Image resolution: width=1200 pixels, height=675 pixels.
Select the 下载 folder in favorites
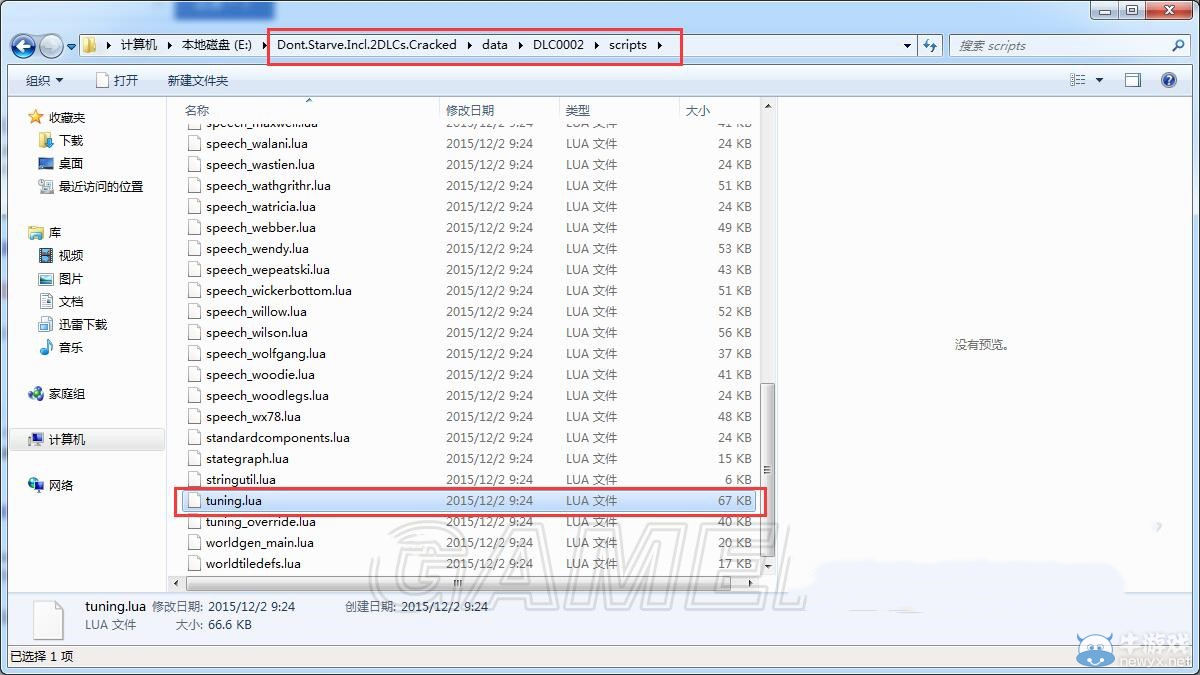tap(71, 141)
